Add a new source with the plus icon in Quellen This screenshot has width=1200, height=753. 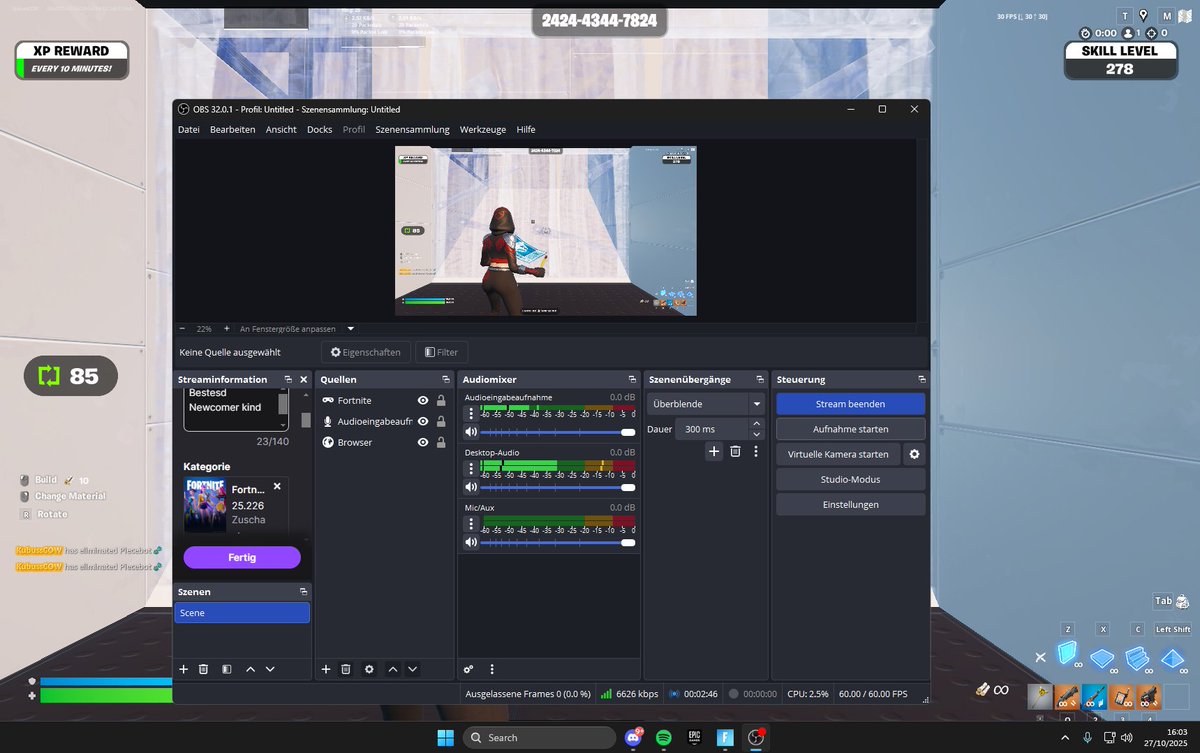(326, 668)
